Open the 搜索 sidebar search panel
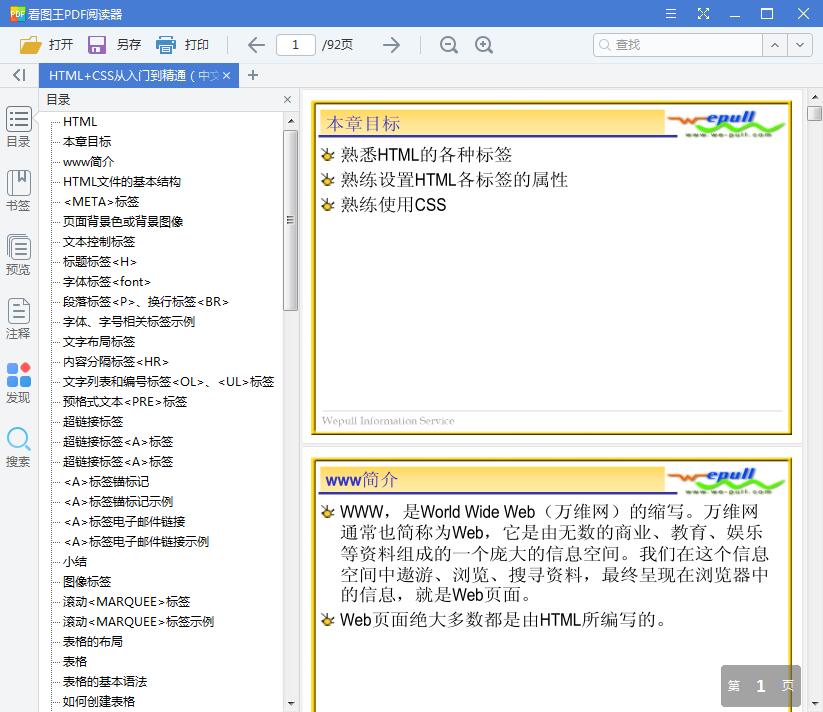This screenshot has height=712, width=823. coord(18,443)
